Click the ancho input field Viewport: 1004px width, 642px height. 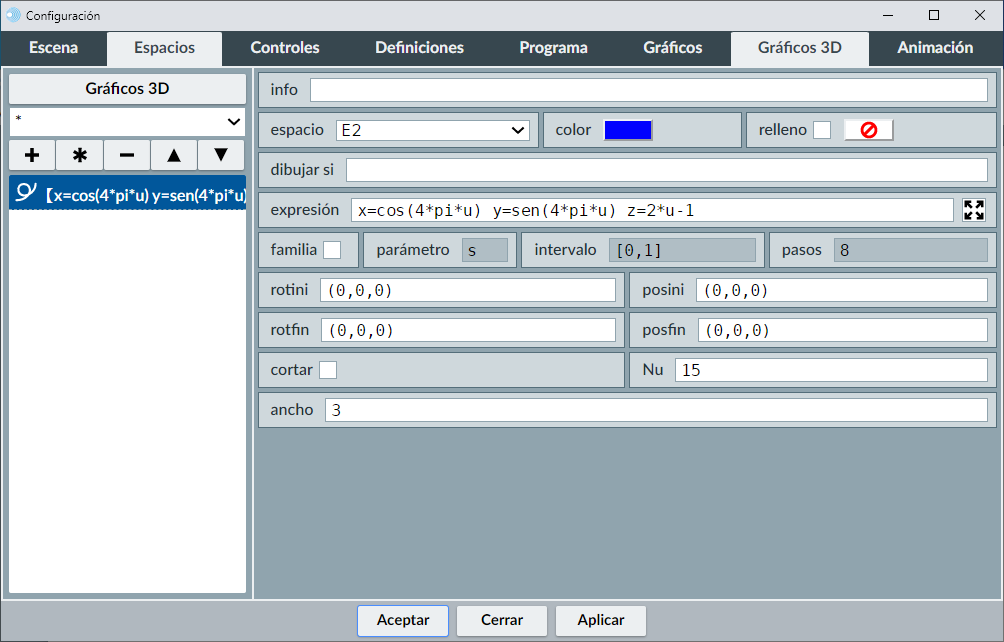pyautogui.click(x=656, y=410)
